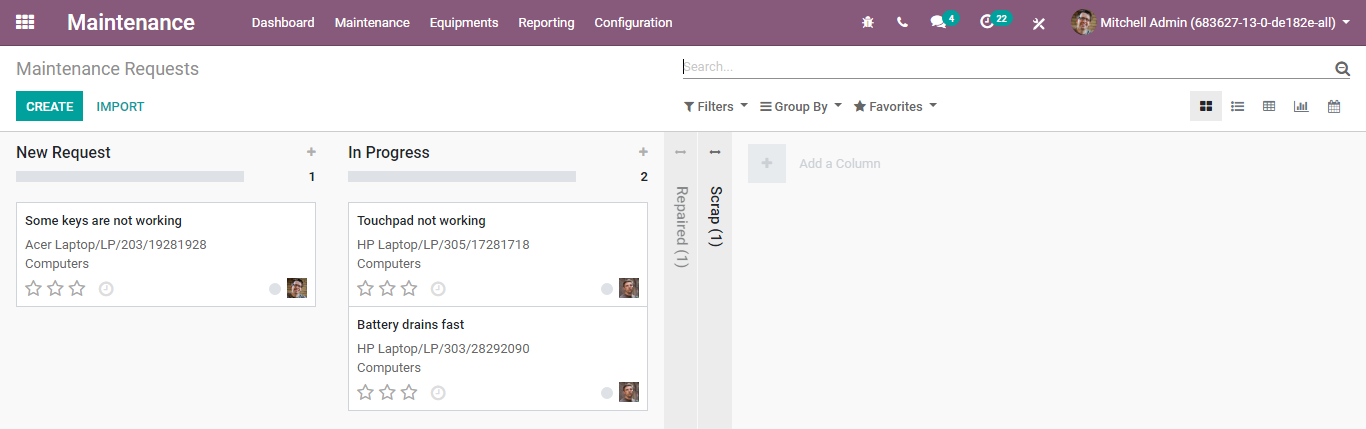
Task: Click the search magnifier icon
Action: [1342, 68]
